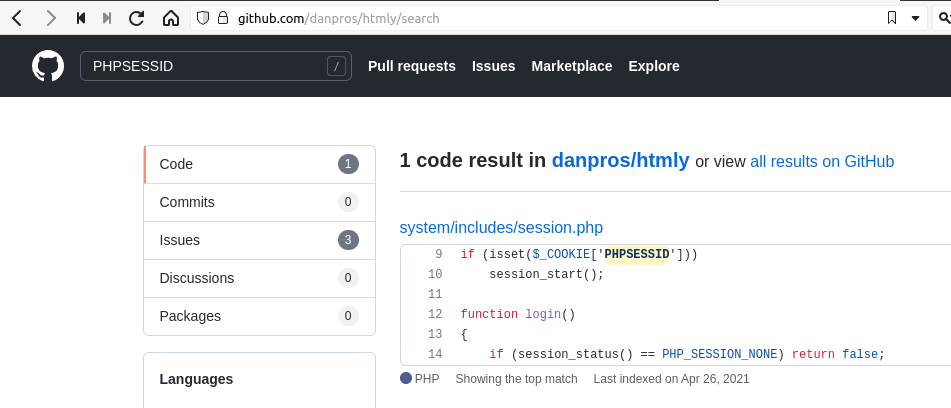The height and width of the screenshot is (408, 951).
Task: Click the Languages section heading
Action: [x=196, y=379]
